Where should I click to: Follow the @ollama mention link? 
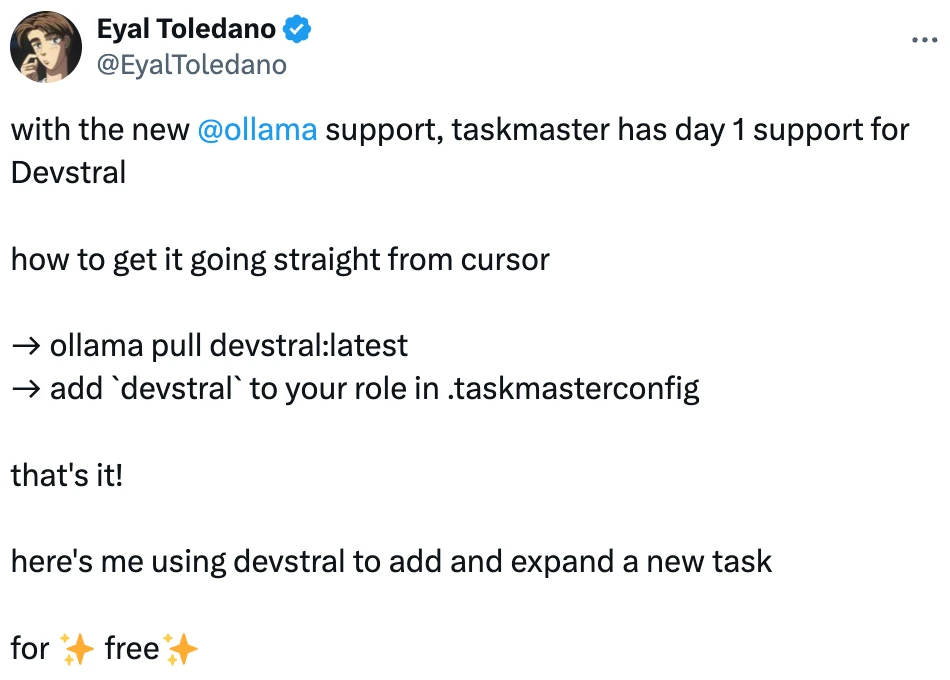(x=257, y=130)
